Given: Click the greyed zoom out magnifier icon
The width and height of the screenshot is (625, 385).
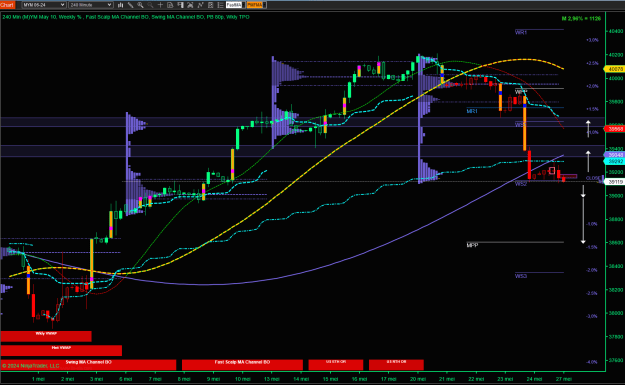Looking at the screenshot, I should [x=150, y=5].
